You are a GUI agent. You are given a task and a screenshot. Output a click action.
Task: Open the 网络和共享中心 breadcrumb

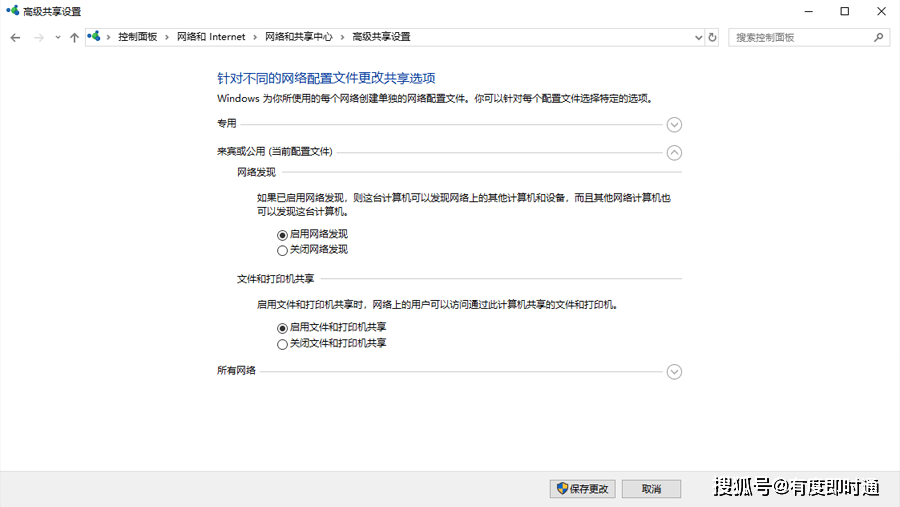298,37
